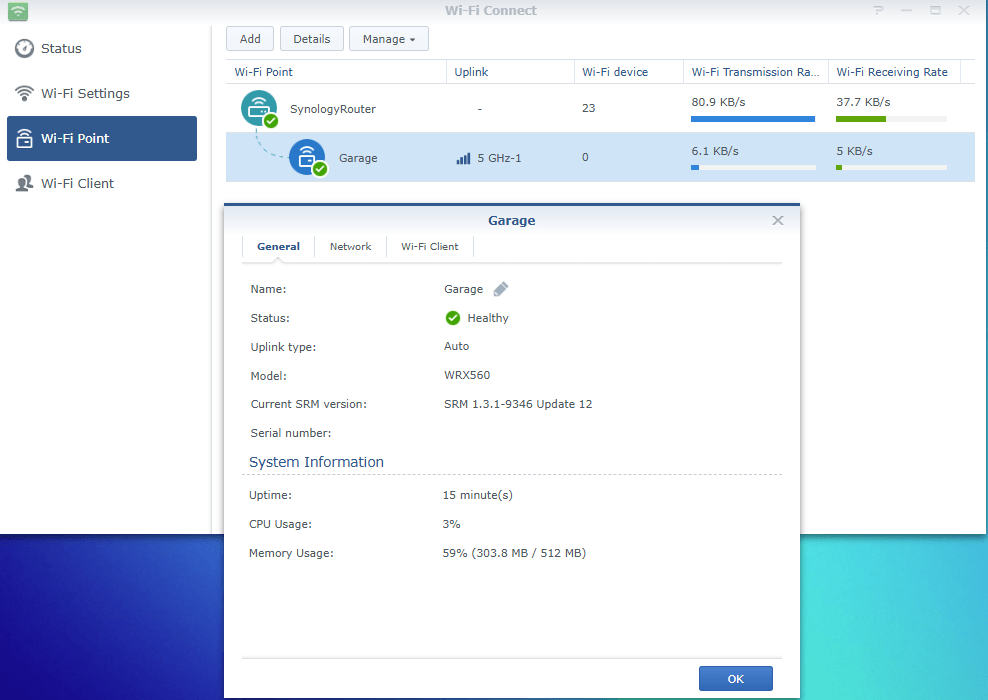
Task: Click the 37.7 KB/s receiving bar
Action: pos(891,119)
